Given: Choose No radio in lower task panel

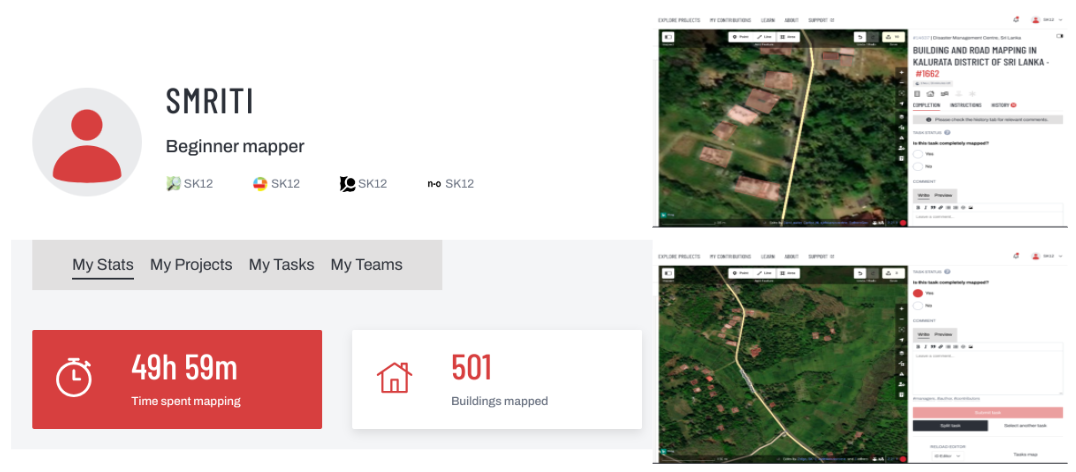Looking at the screenshot, I should (x=917, y=305).
